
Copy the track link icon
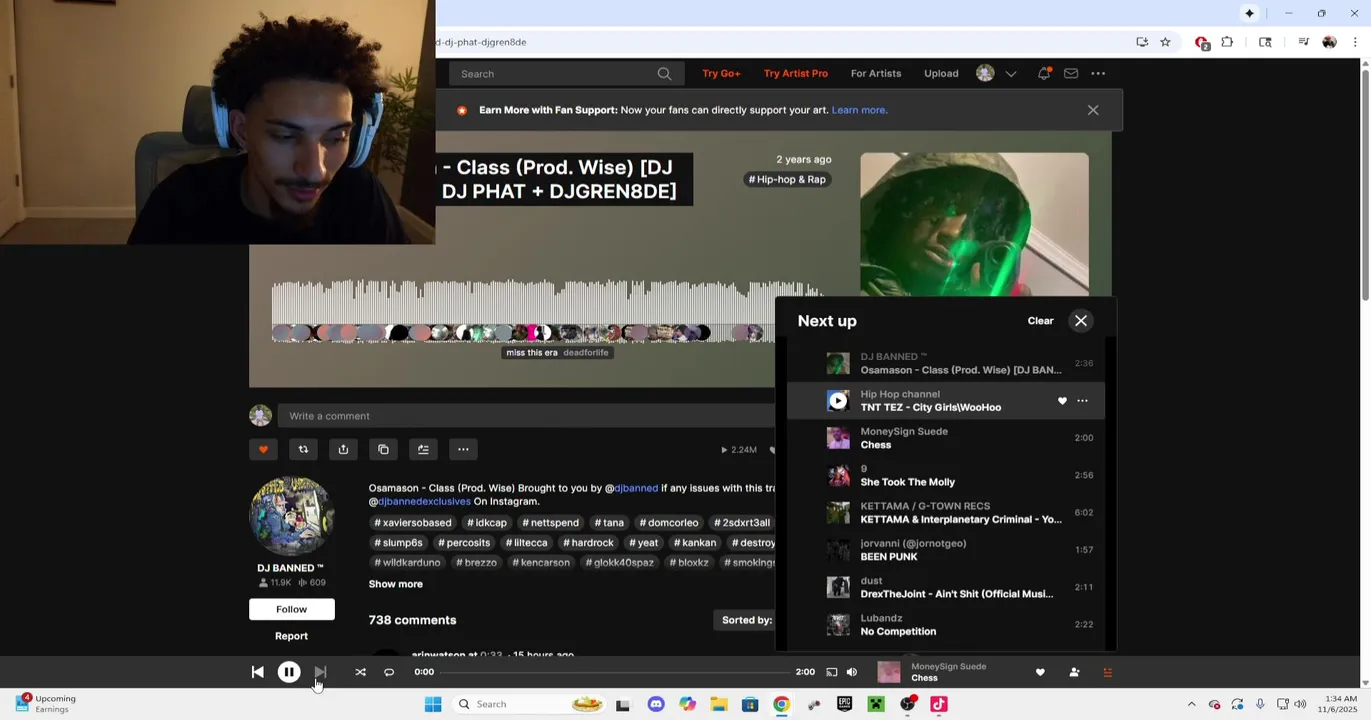(x=383, y=449)
